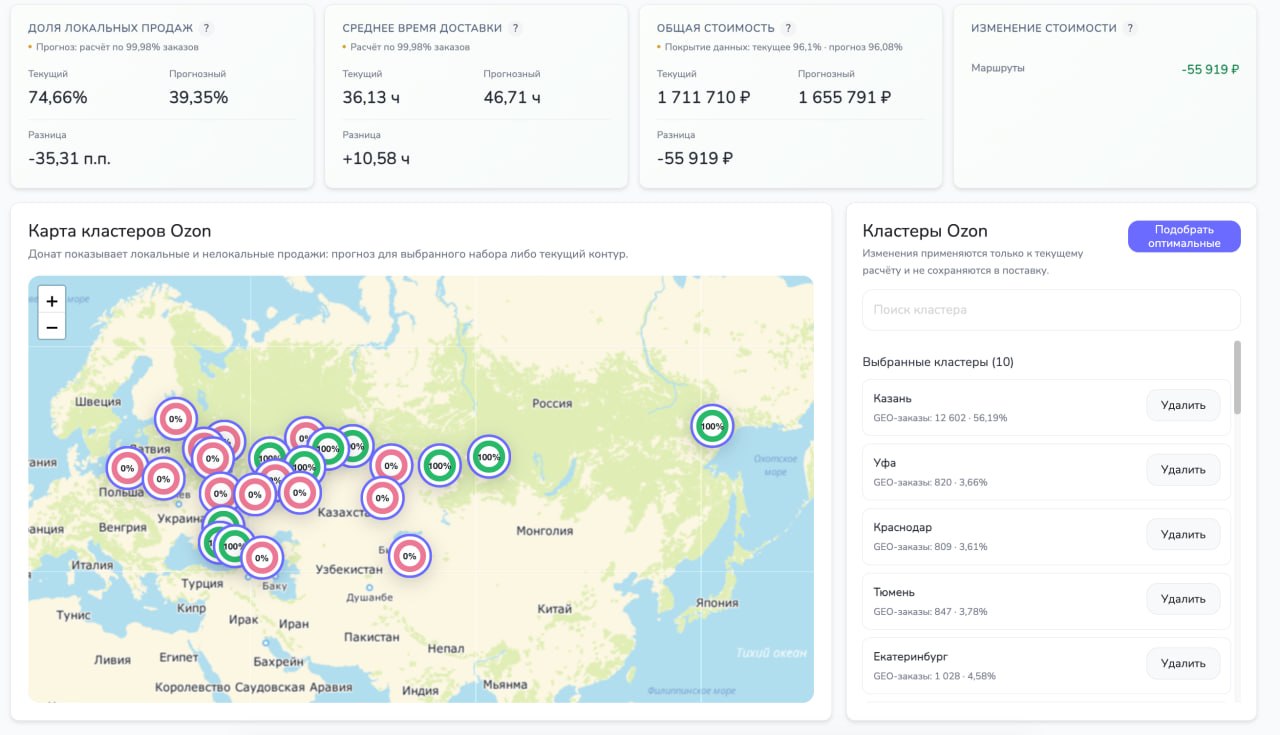Open help icon next to Среднее время доставки
Image resolution: width=1280 pixels, height=735 pixels.
click(x=515, y=28)
